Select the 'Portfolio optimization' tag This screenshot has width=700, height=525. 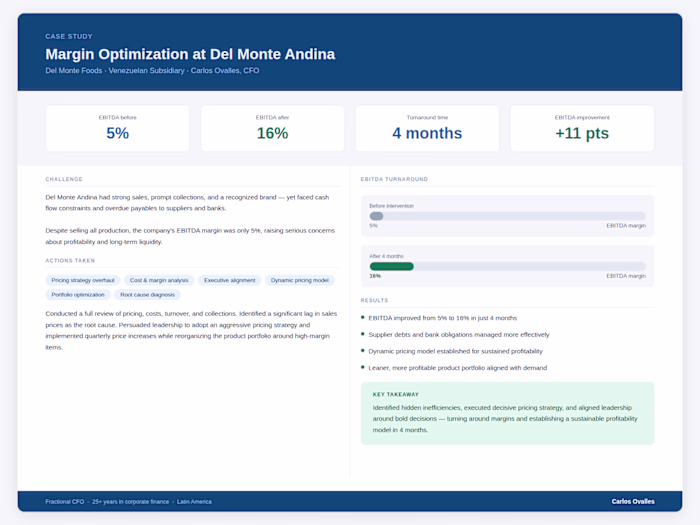click(78, 295)
